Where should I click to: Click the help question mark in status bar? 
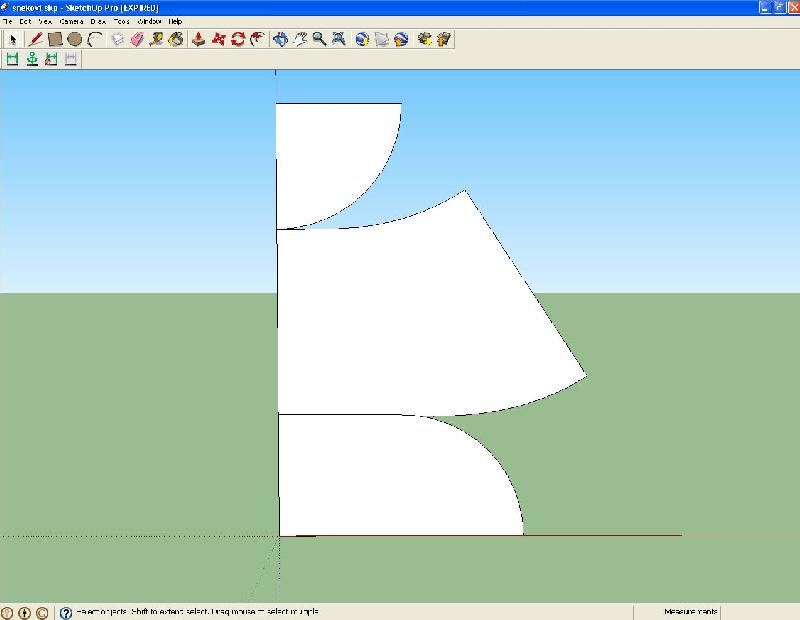coord(66,613)
